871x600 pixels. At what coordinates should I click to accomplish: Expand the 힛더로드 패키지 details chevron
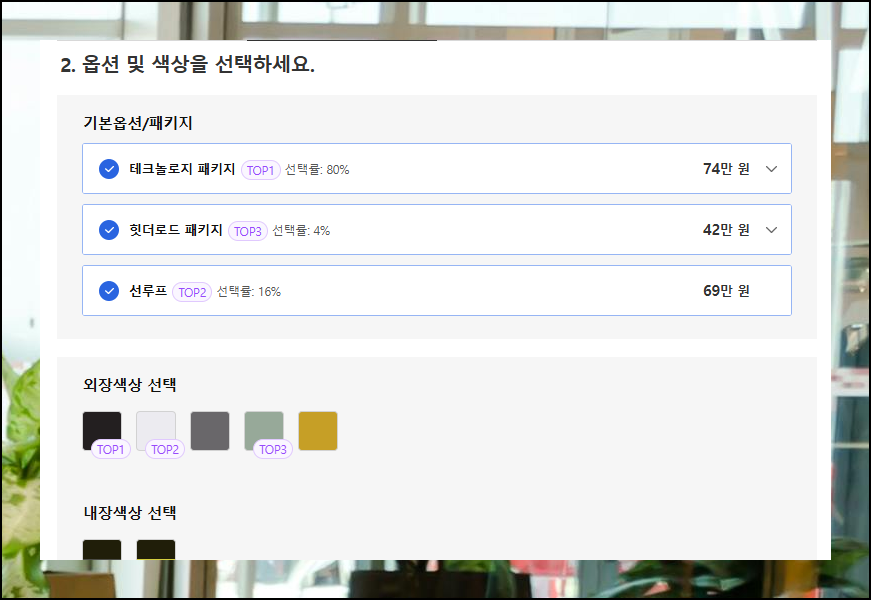click(x=771, y=230)
